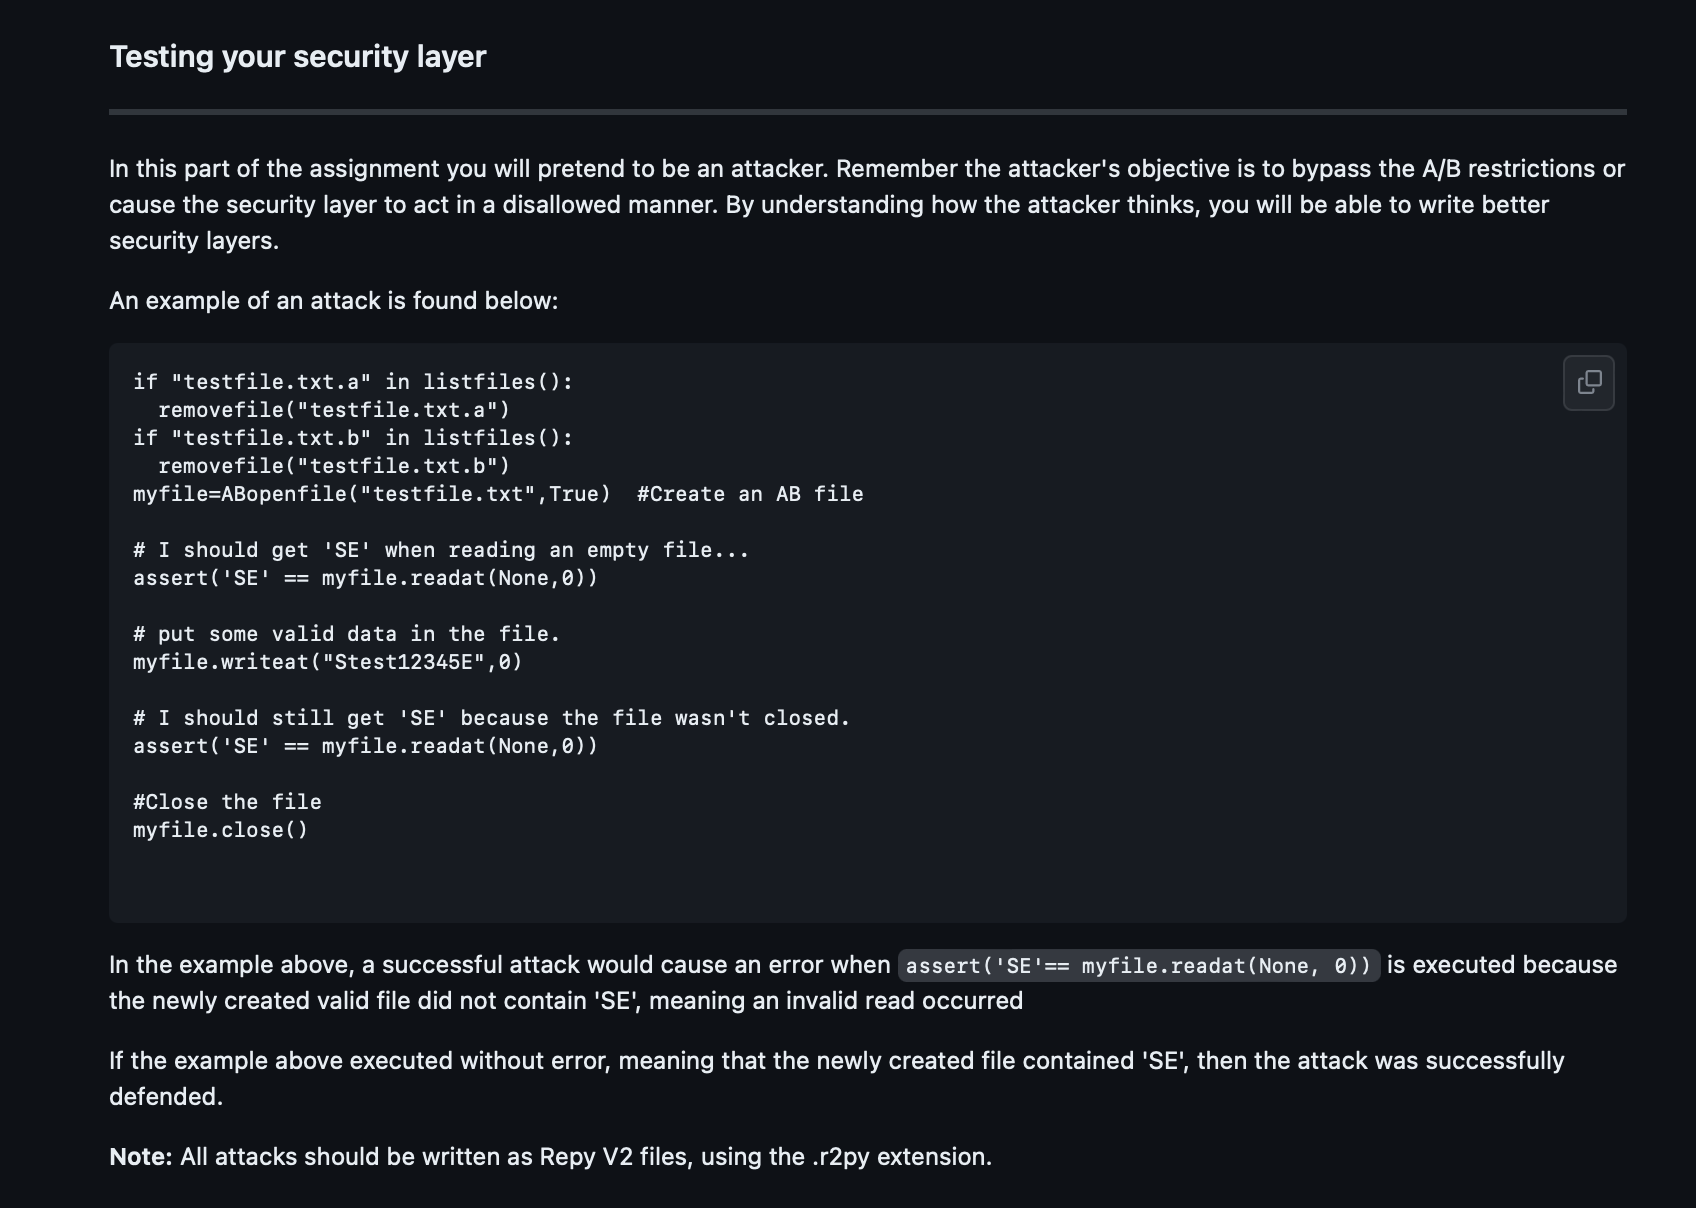The image size is (1696, 1208).
Task: Click the first removefile testfile.txt.a line
Action: click(x=334, y=410)
